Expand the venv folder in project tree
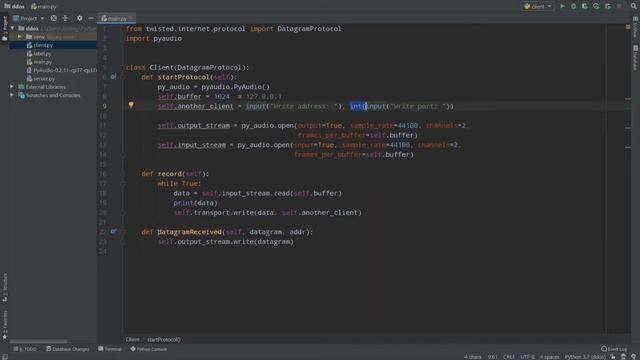 coord(19,37)
